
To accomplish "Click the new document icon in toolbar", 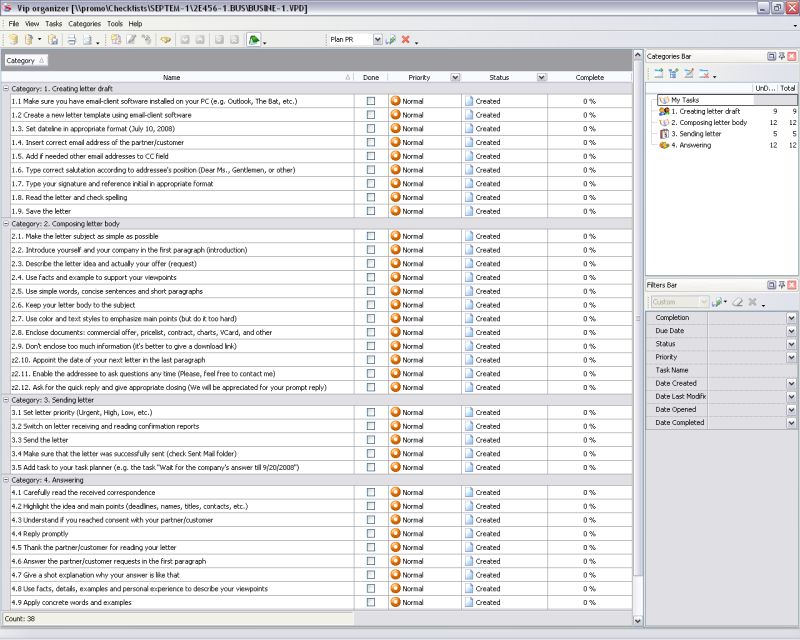I will click(14, 40).
